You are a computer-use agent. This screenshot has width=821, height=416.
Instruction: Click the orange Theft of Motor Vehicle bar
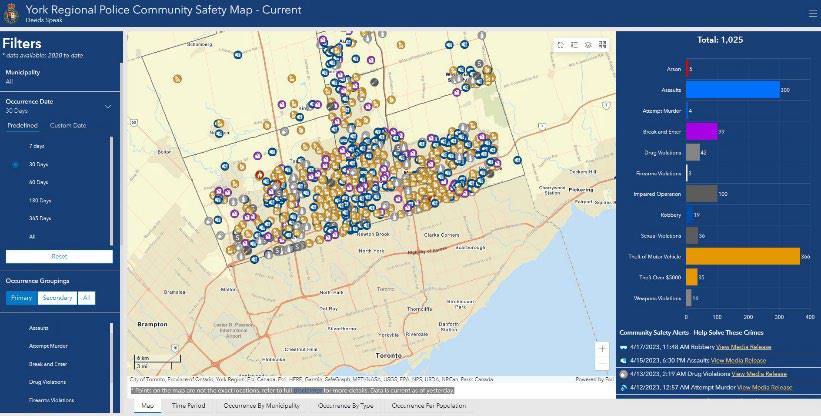744,256
